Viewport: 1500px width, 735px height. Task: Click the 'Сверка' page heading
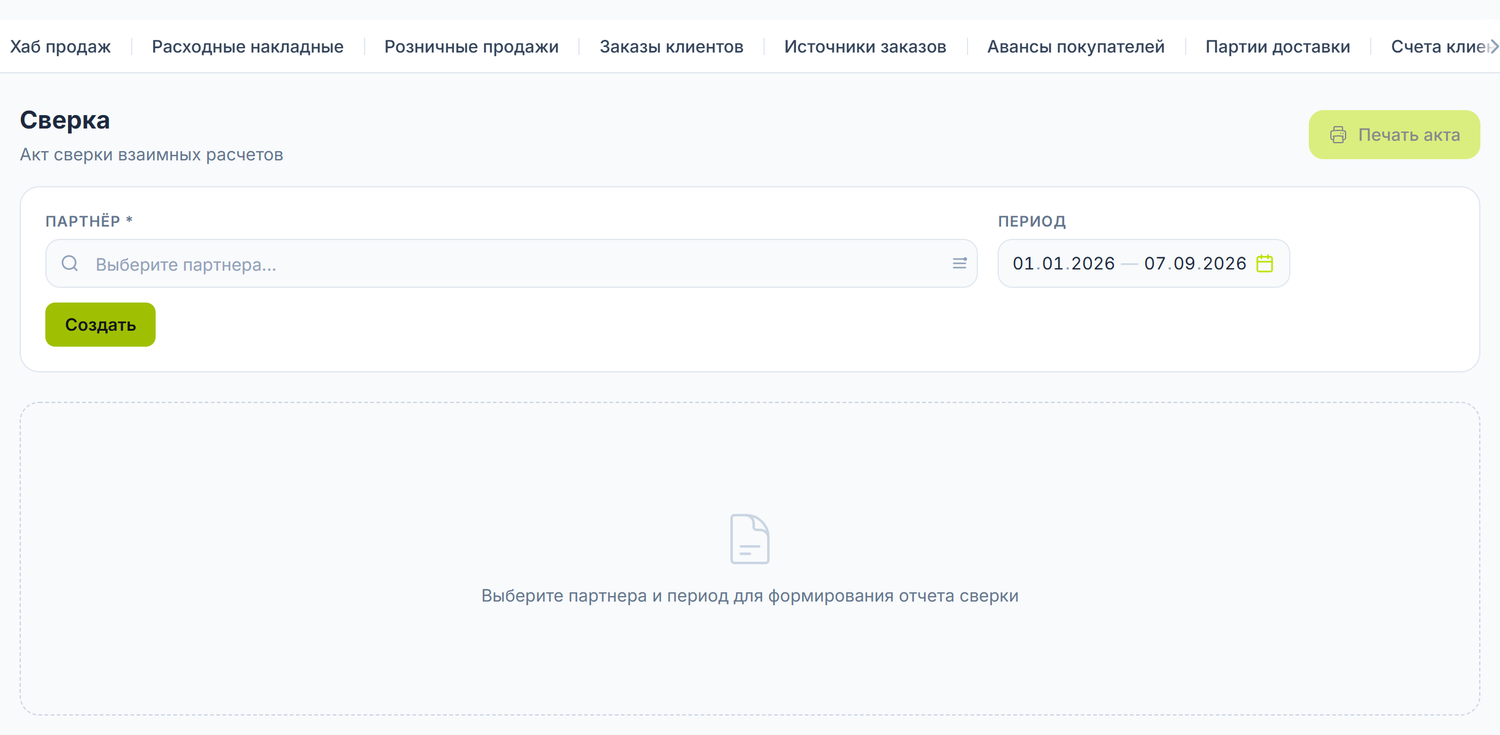pos(65,120)
